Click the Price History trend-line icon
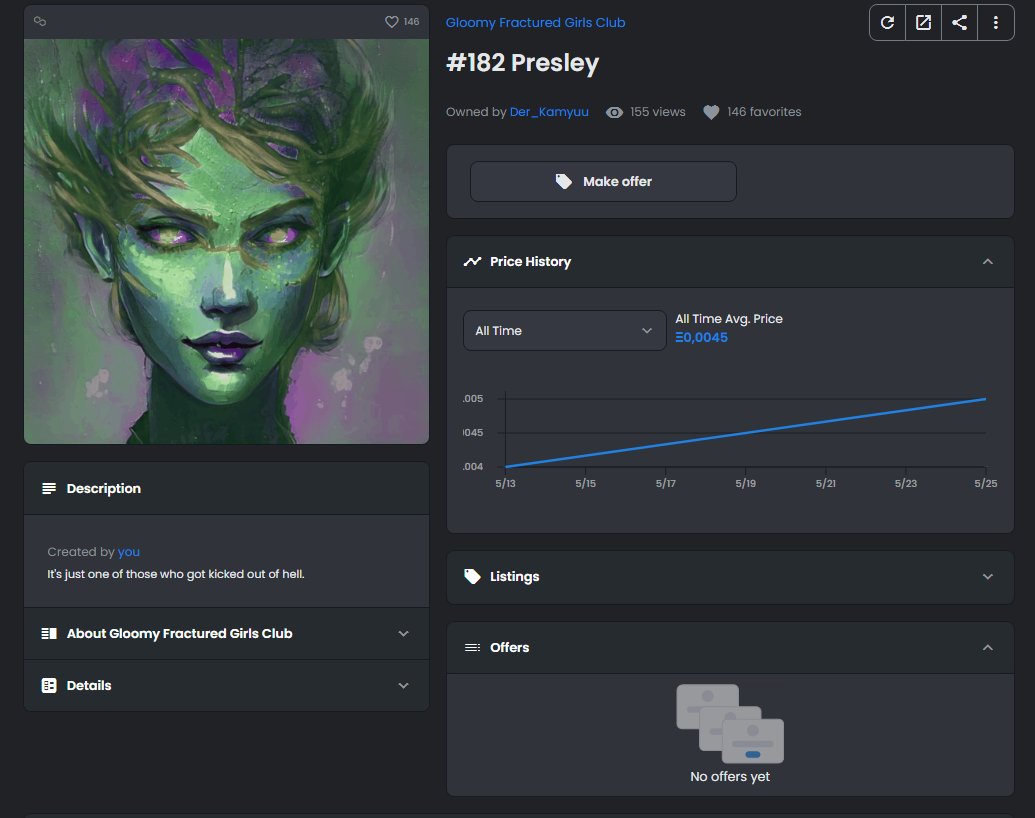 [x=472, y=261]
